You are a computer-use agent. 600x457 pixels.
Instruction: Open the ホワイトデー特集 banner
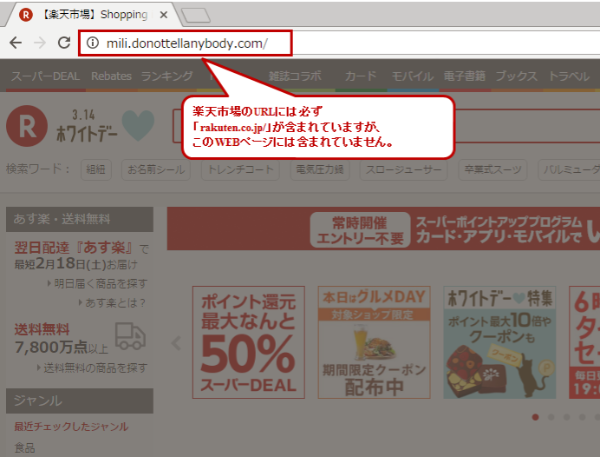(499, 343)
